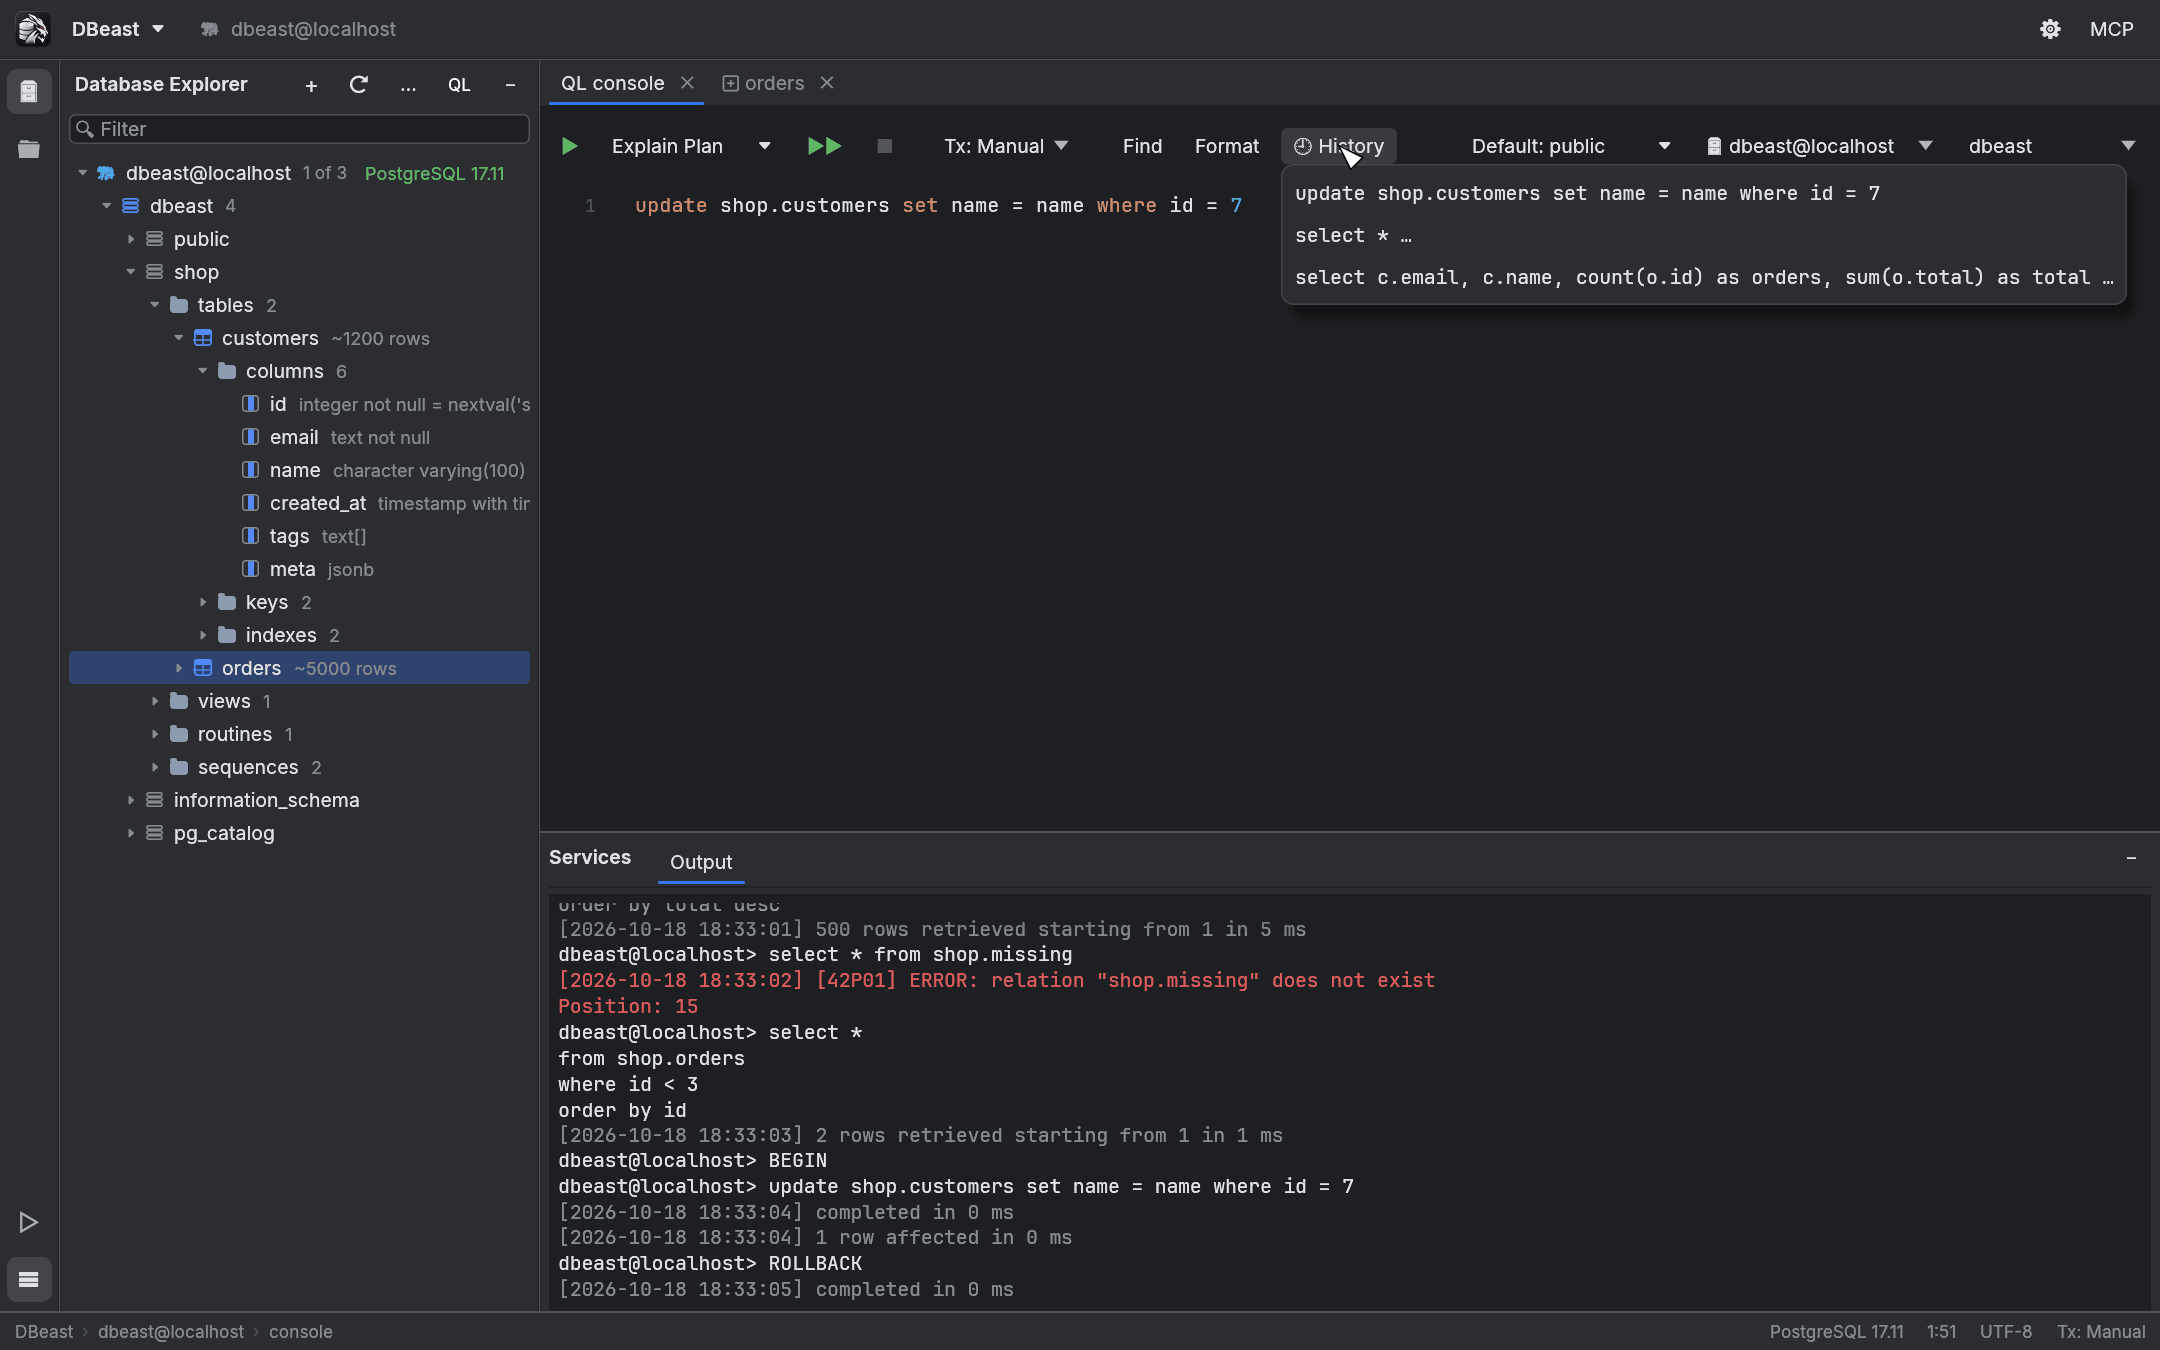Select the Output tab in Services panel
2160x1350 pixels.
click(x=701, y=862)
